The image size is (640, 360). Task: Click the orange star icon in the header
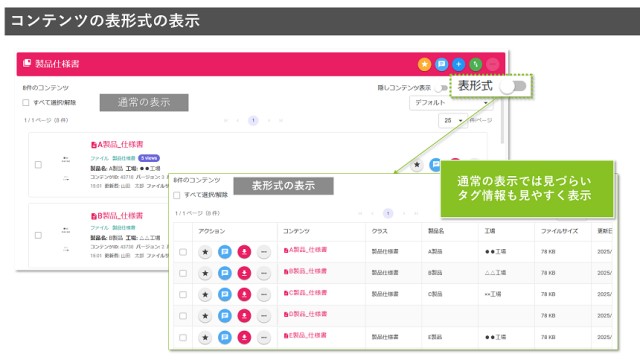(424, 64)
